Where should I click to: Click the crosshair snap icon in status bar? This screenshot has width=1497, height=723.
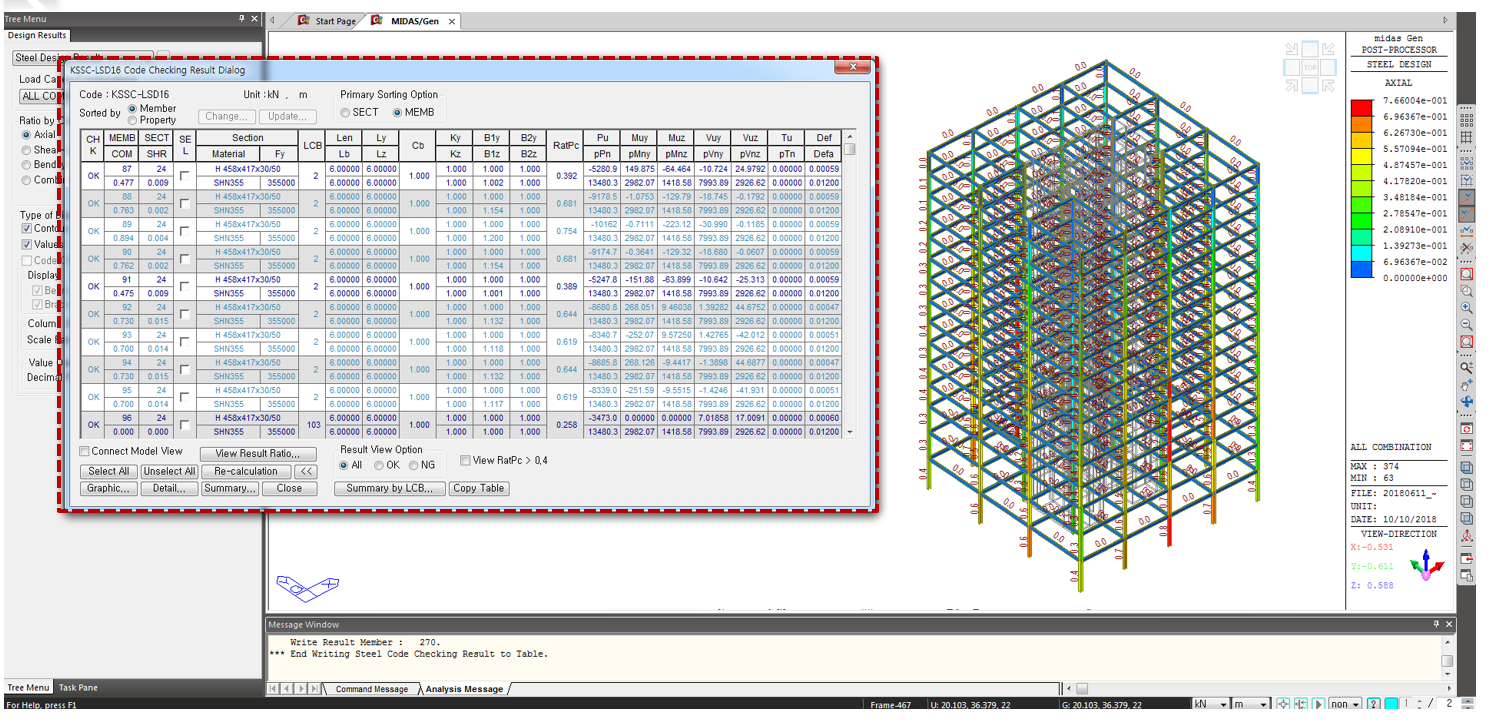pos(1283,704)
